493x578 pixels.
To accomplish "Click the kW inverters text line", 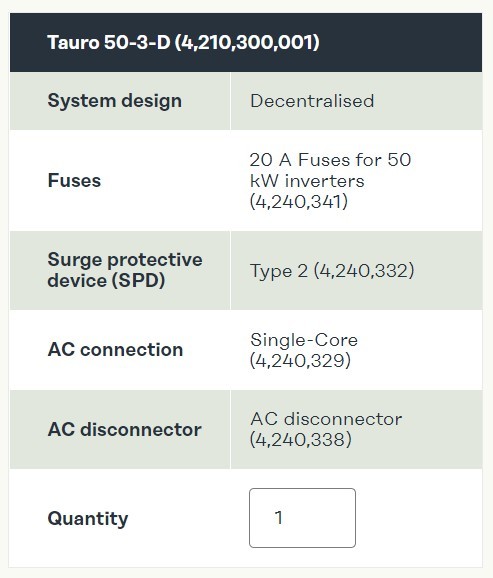I will coord(307,181).
